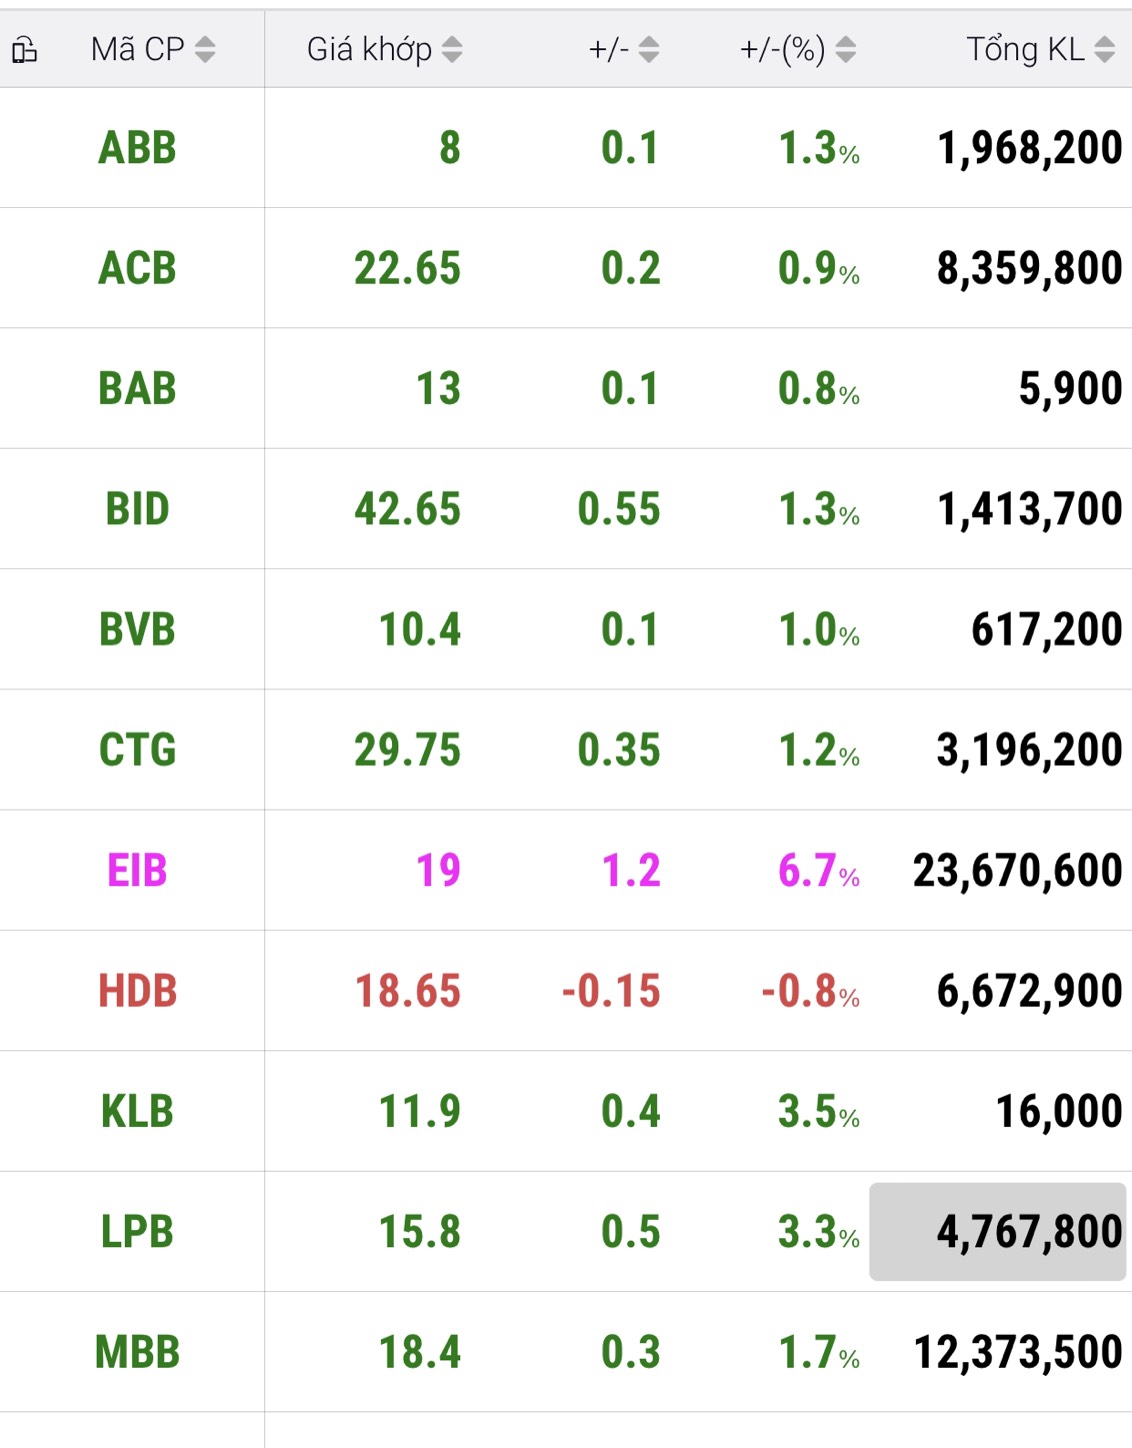Click BID price 42.65
This screenshot has width=1132, height=1448.
click(x=407, y=509)
